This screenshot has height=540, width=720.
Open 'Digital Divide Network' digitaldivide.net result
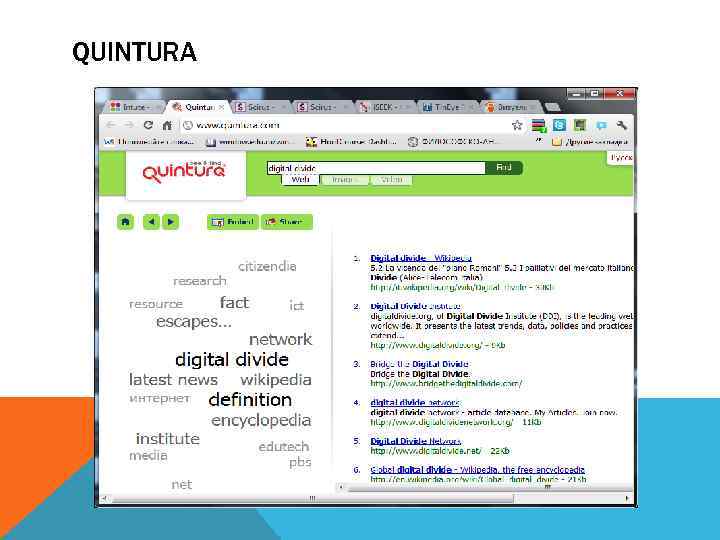click(416, 441)
